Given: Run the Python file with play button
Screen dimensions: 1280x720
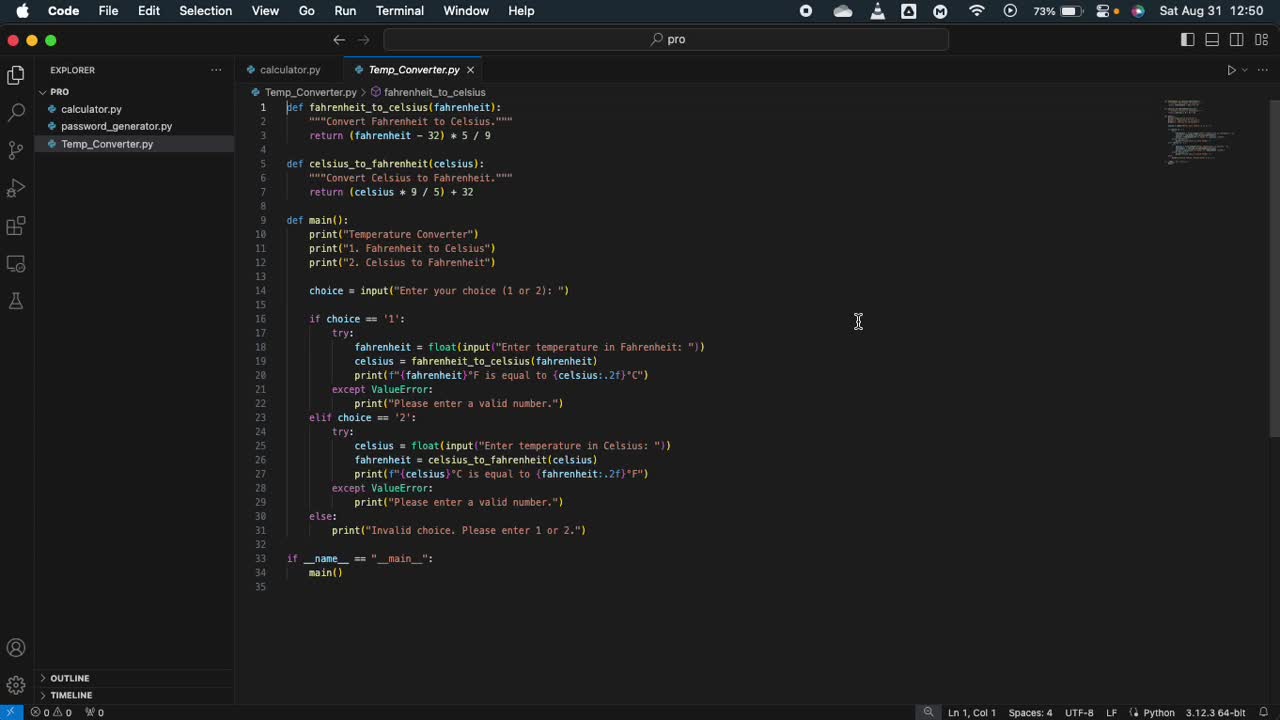Looking at the screenshot, I should (x=1231, y=70).
